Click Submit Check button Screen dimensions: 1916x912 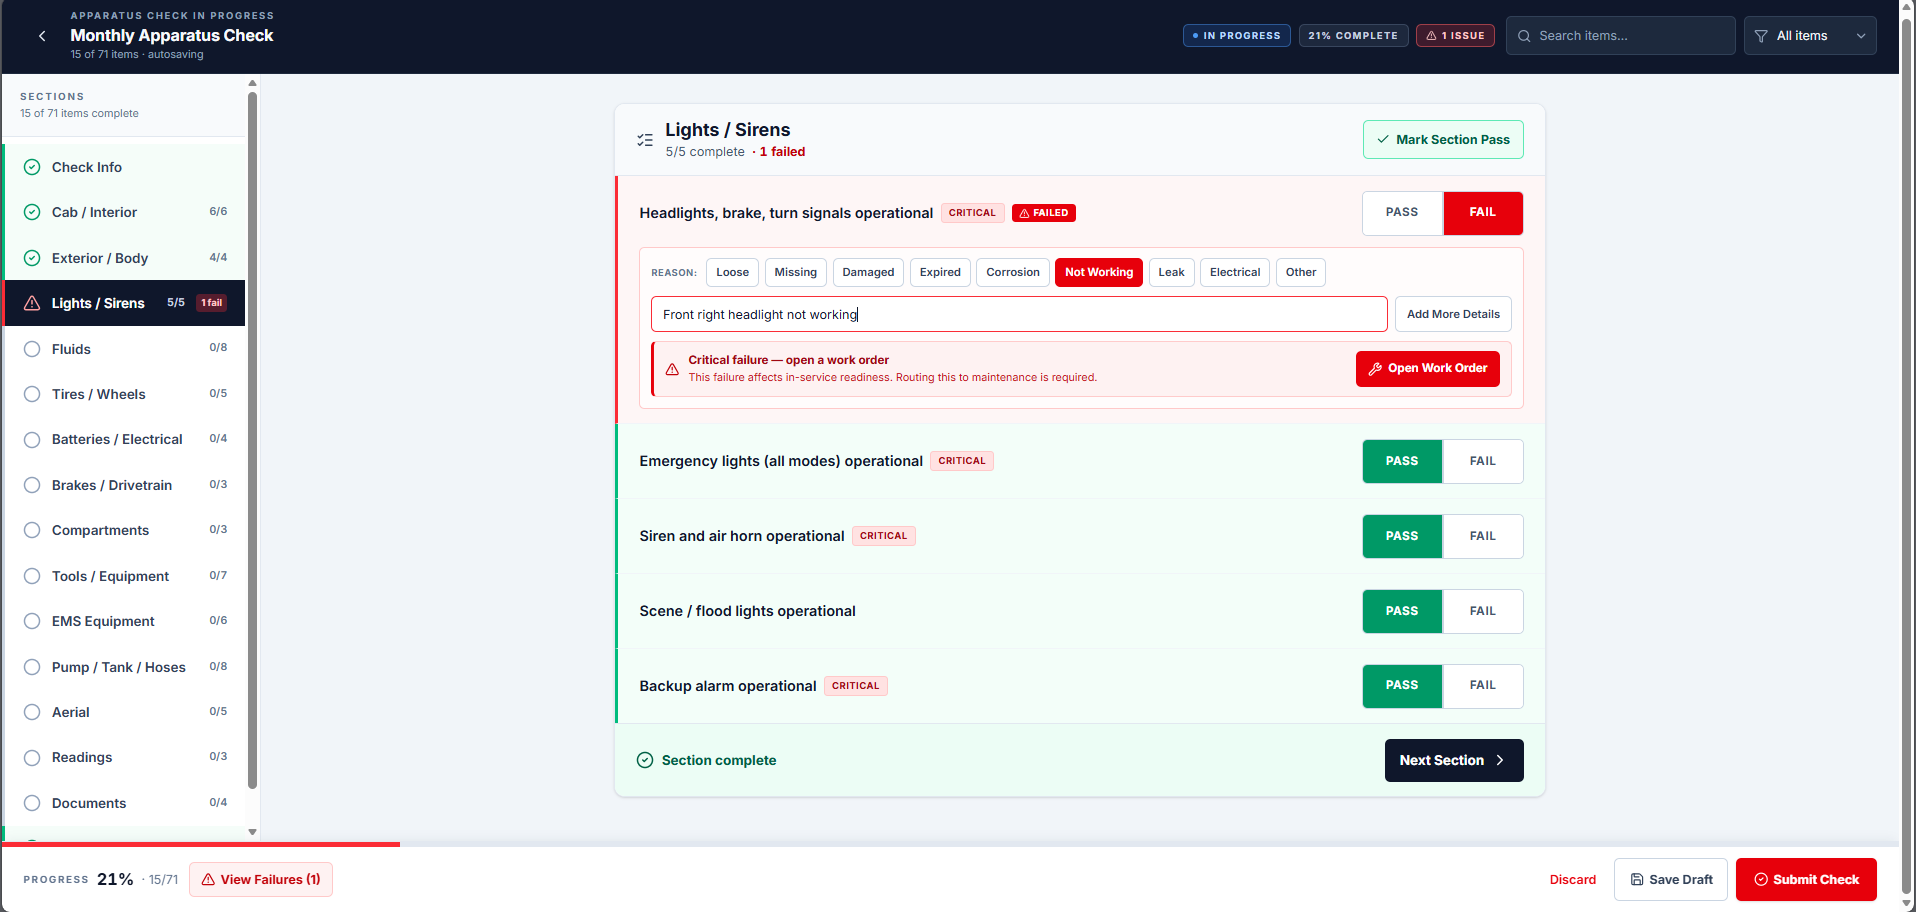1806,880
